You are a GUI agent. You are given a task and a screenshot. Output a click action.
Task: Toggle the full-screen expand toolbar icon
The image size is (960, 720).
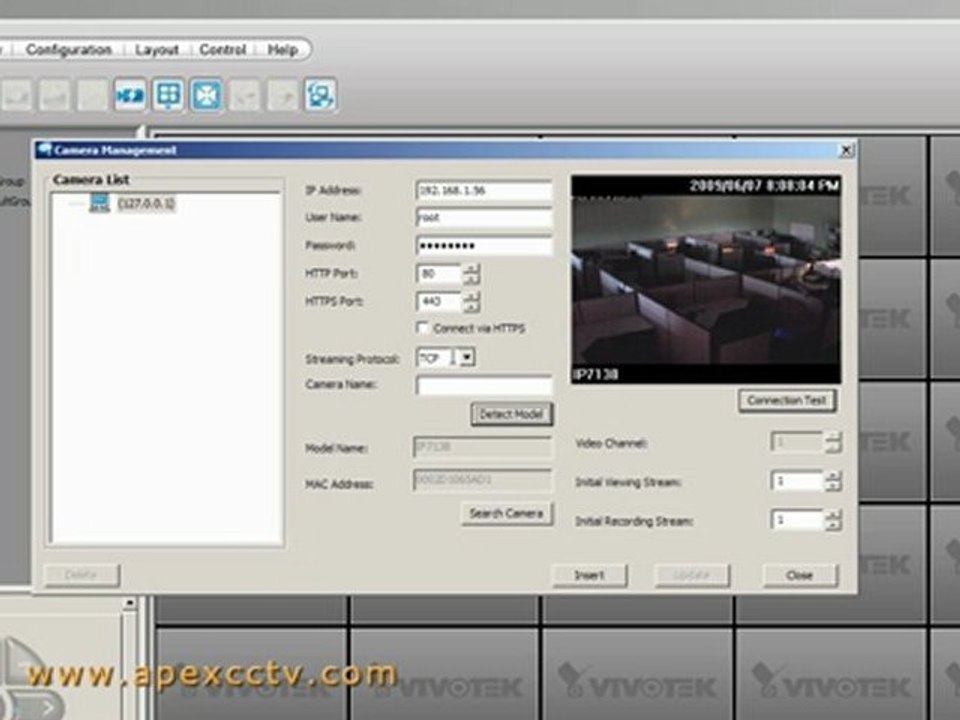(206, 96)
